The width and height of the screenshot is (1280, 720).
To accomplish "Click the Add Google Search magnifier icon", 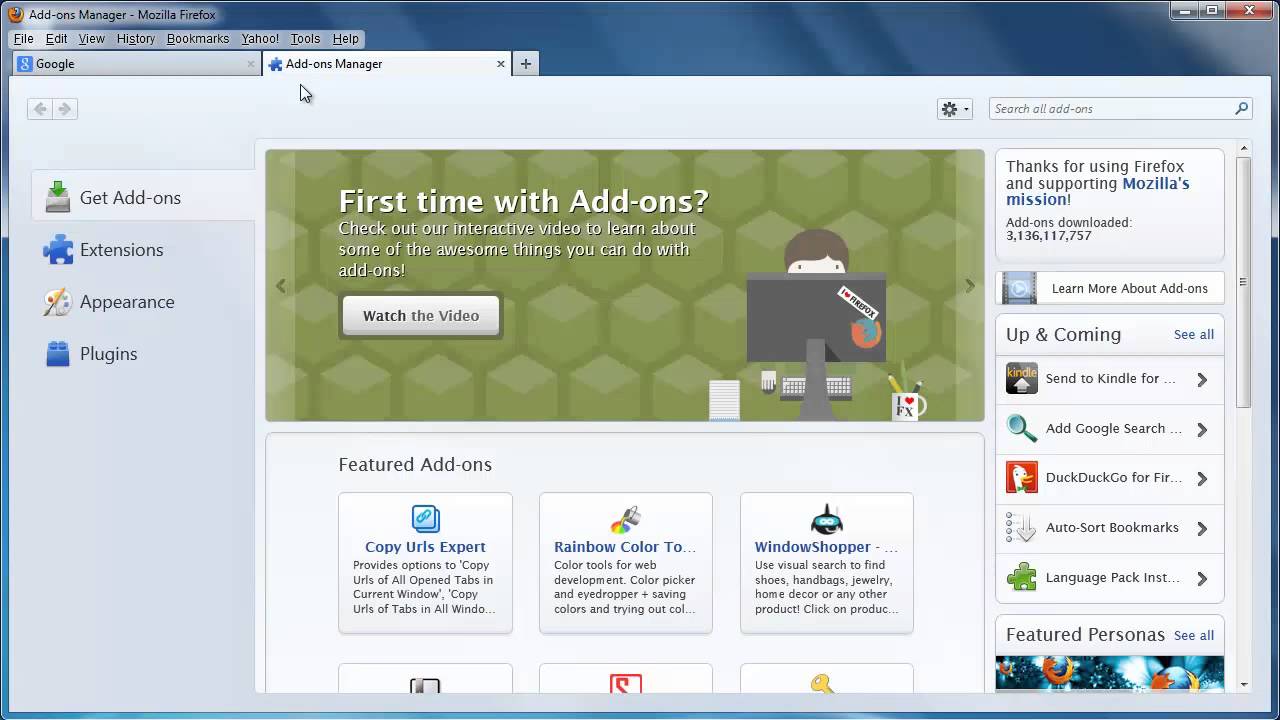I will (1022, 429).
